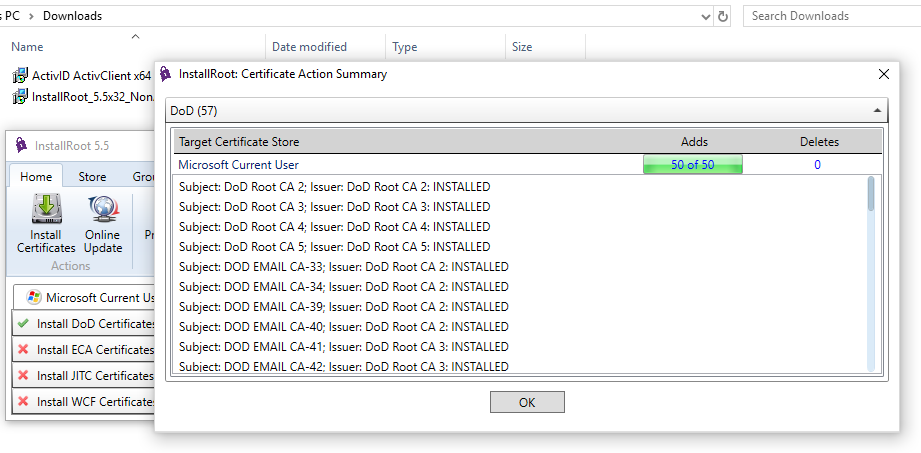Open the Home ribbon tab

click(36, 177)
